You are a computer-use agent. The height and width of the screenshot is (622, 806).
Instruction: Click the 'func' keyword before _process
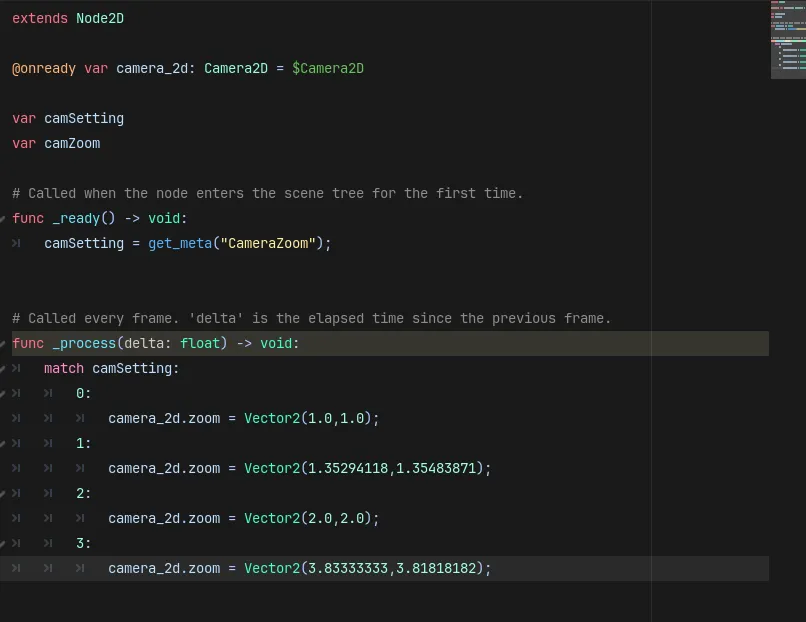28,343
